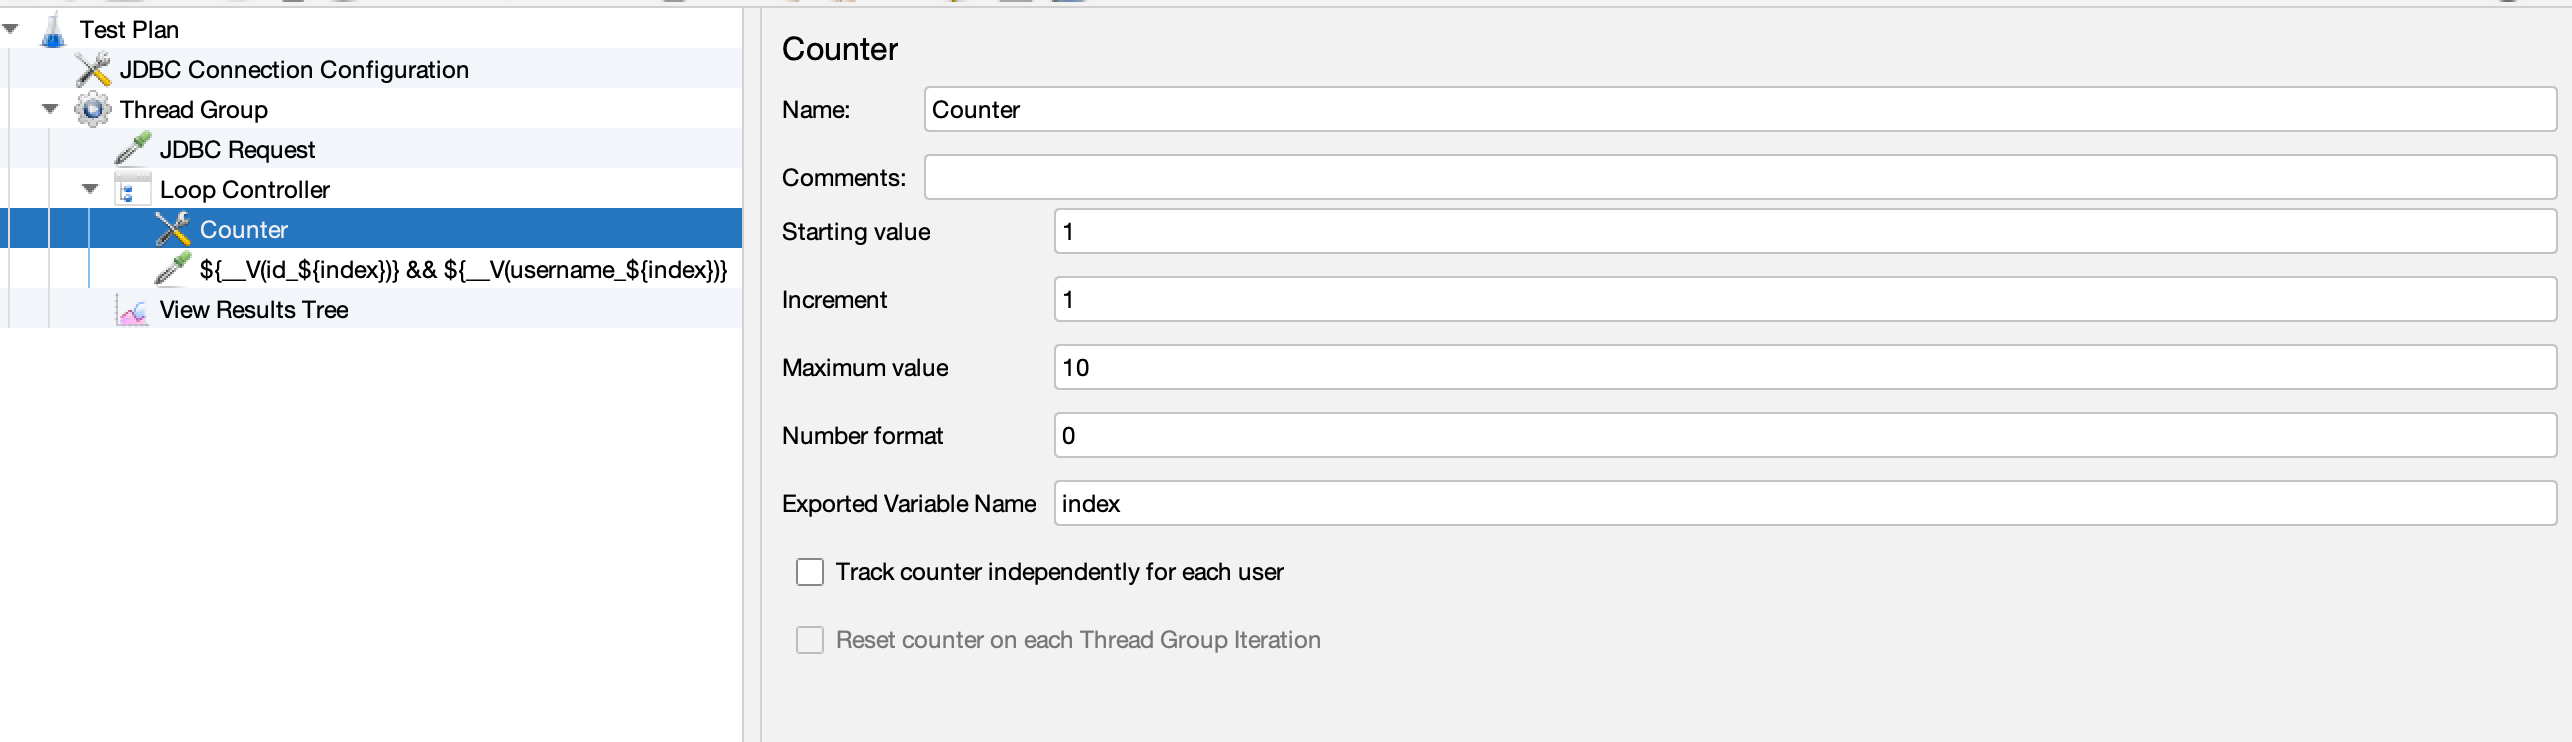Screen dimensions: 2572x742
Task: Collapse the Loop Controller node
Action: (x=90, y=189)
